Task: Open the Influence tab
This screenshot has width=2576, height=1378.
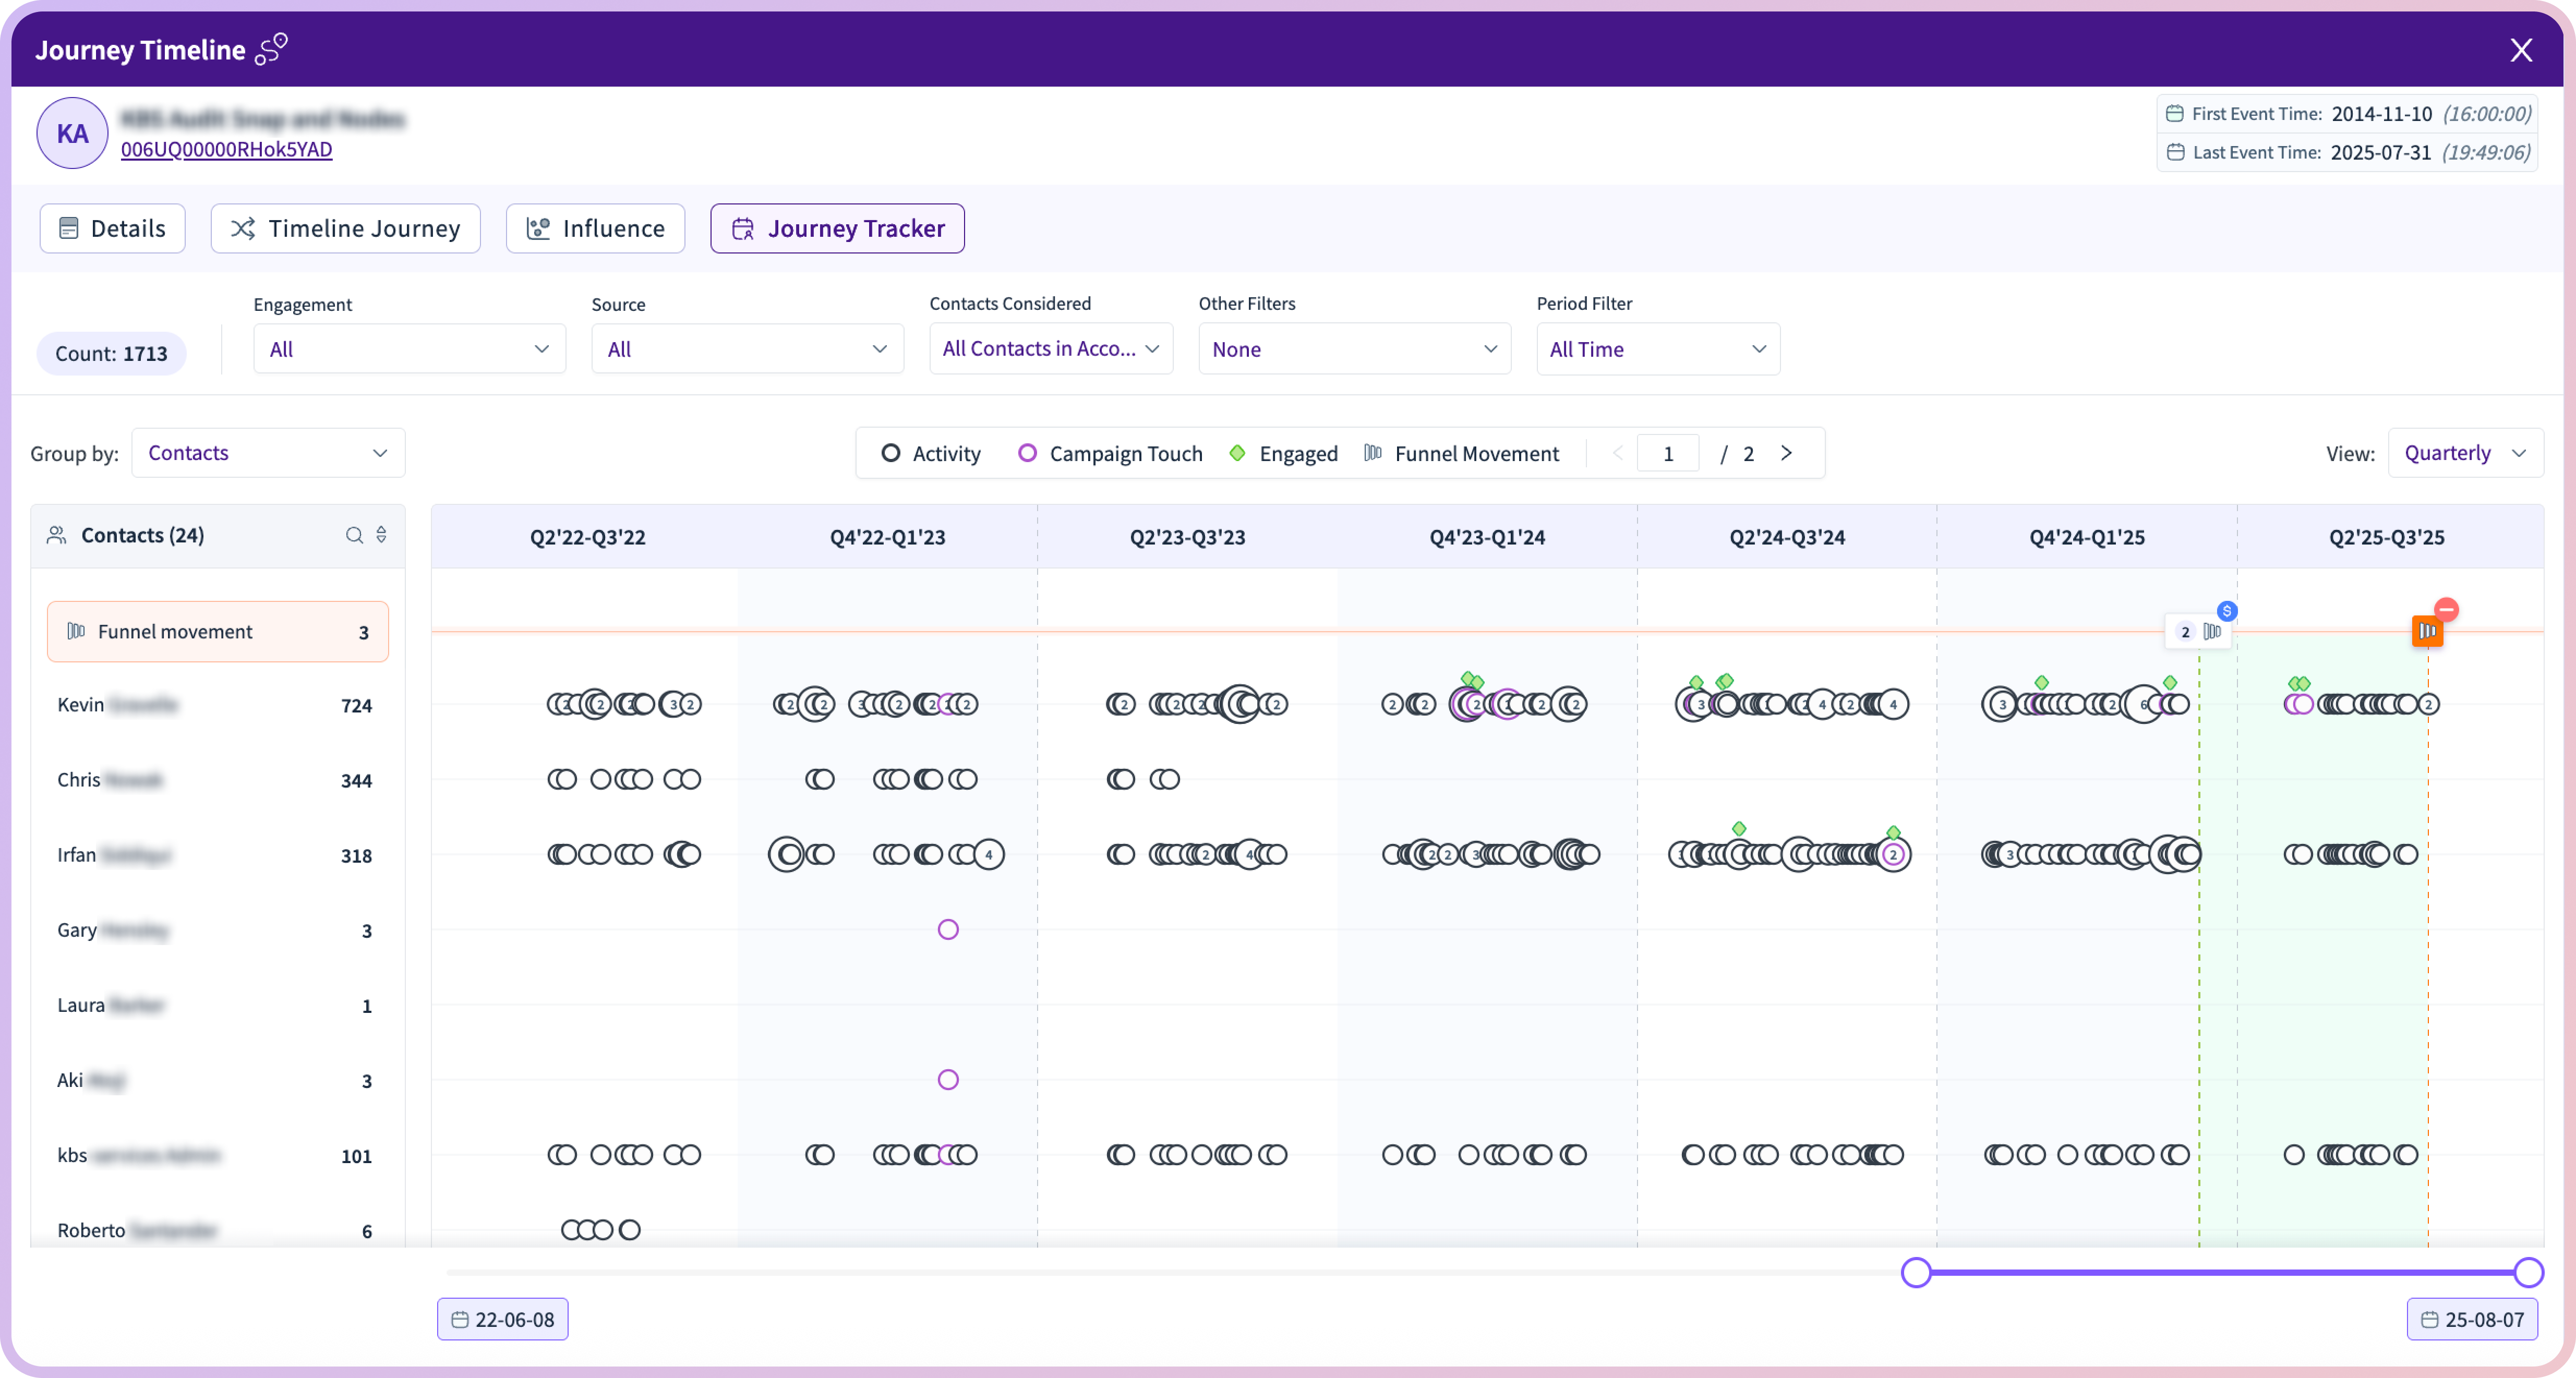Action: click(595, 228)
